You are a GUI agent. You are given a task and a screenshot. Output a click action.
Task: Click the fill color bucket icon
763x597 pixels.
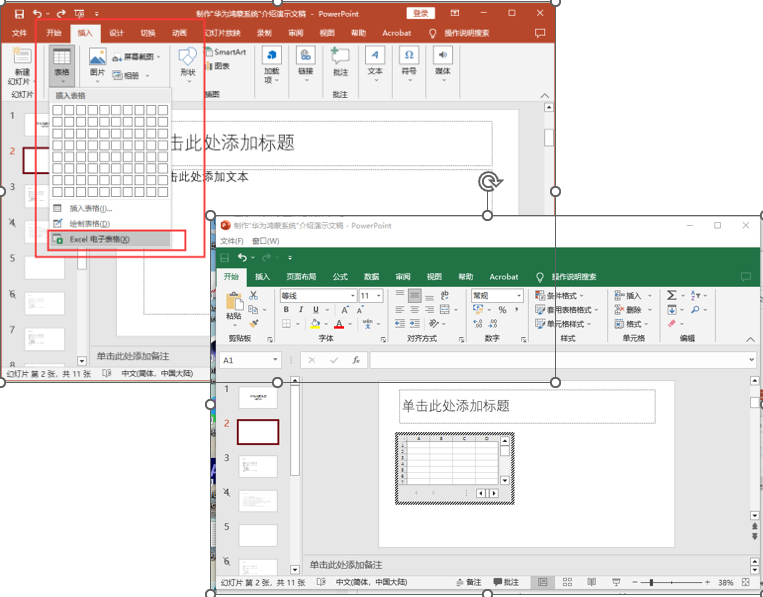[x=316, y=324]
